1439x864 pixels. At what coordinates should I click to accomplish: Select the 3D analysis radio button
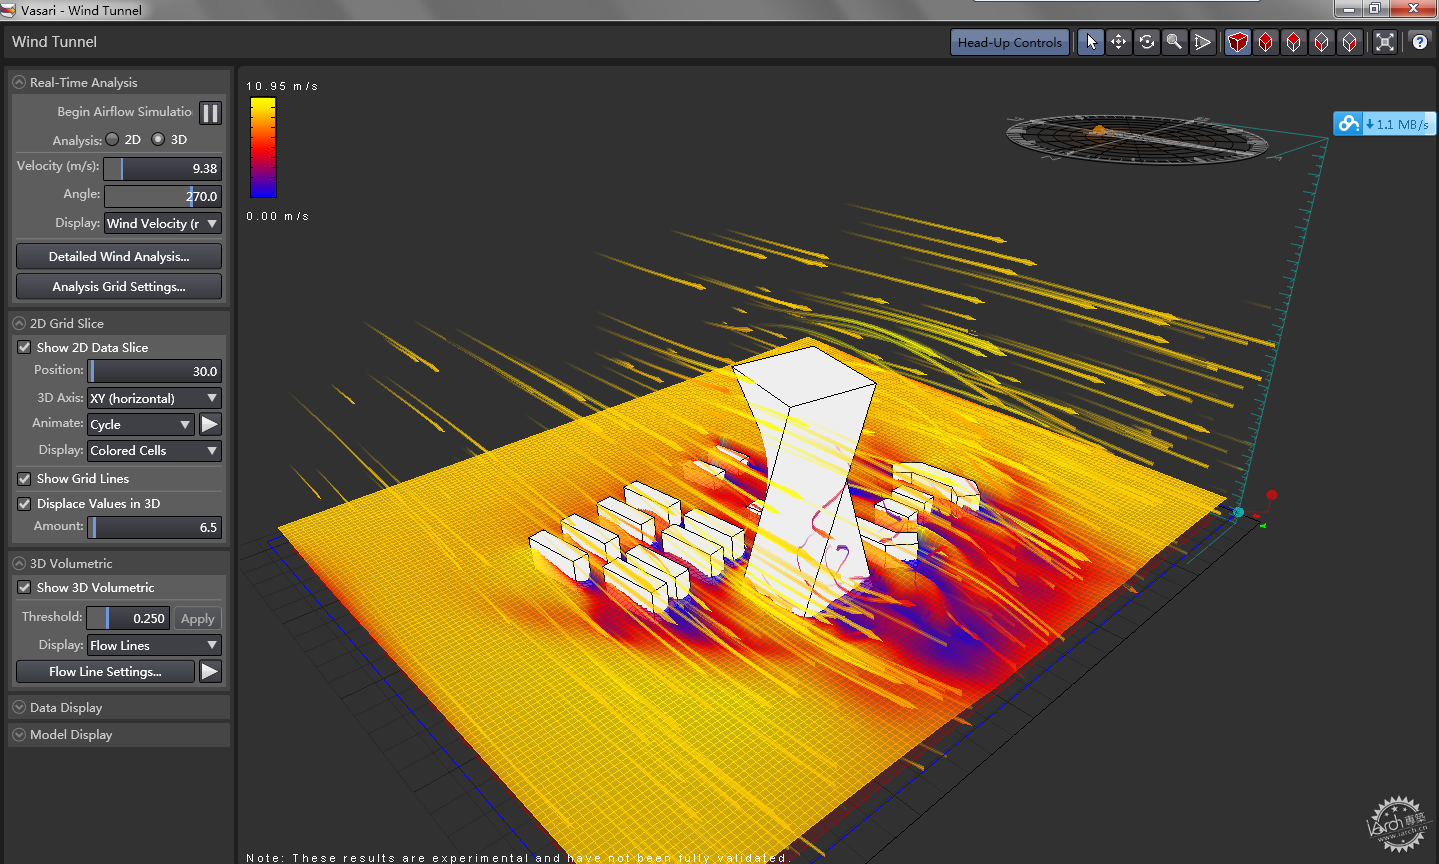(x=158, y=139)
